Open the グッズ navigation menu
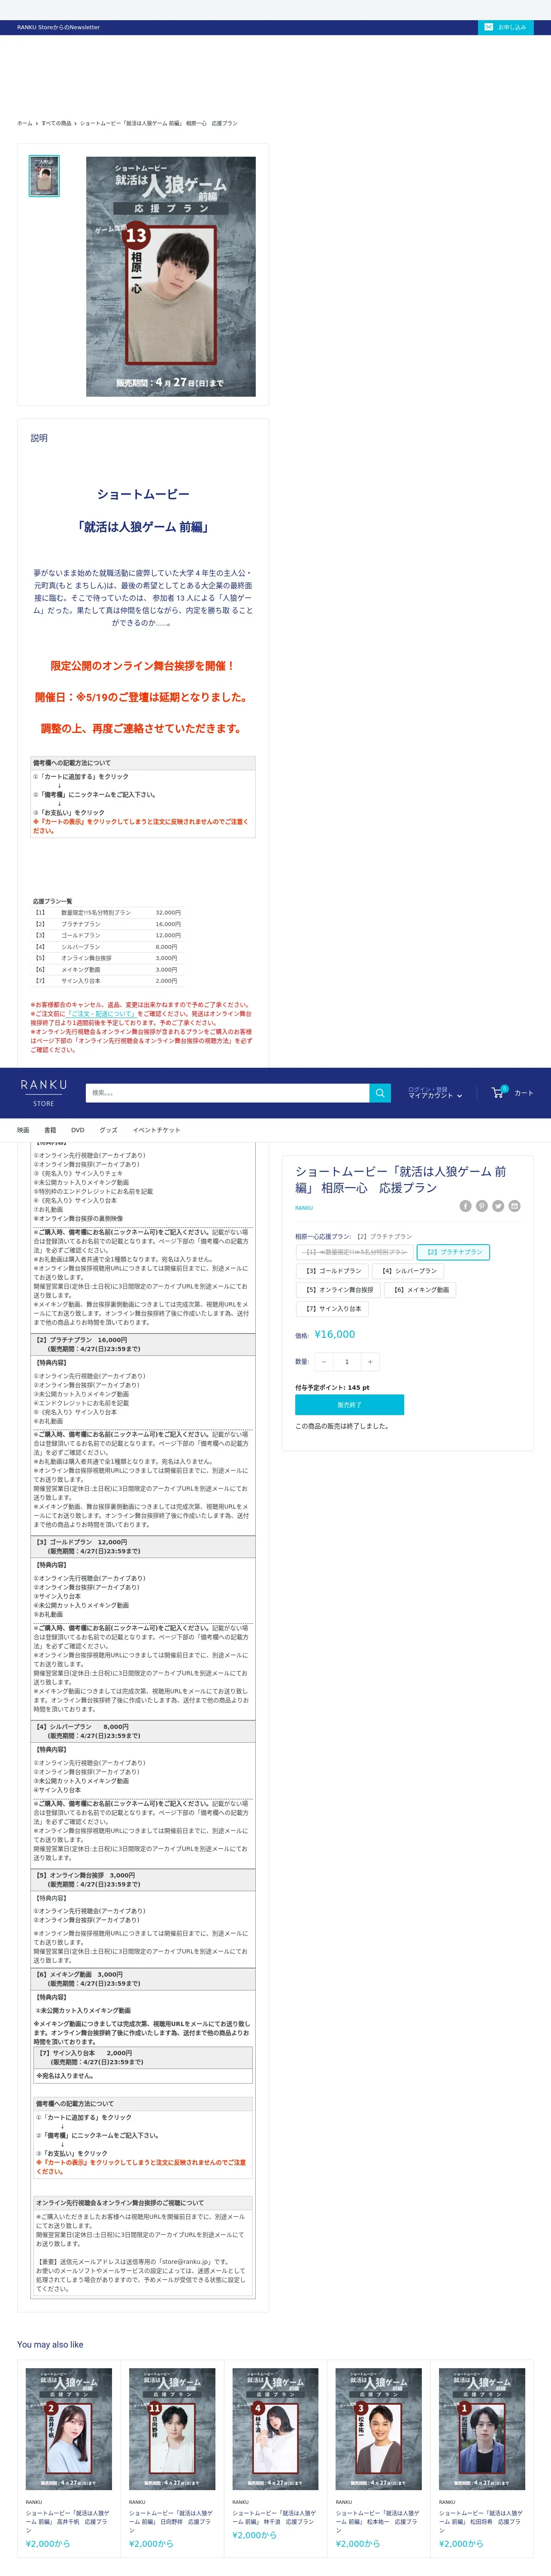Image resolution: width=551 pixels, height=2576 pixels. point(108,1130)
